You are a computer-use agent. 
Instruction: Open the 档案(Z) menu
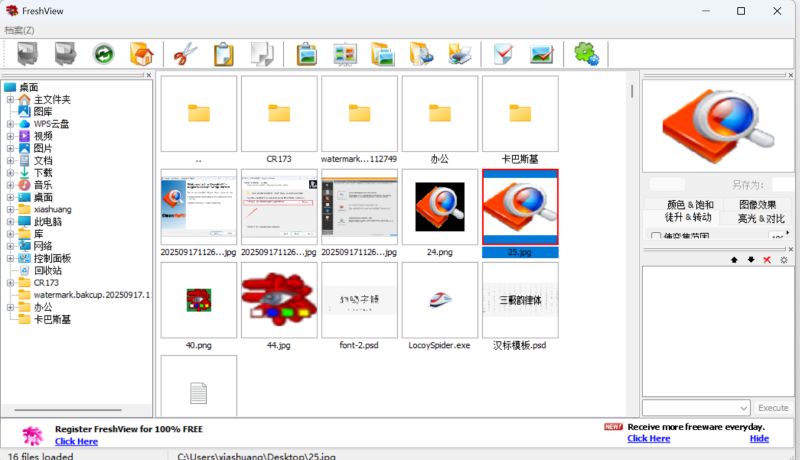19,30
